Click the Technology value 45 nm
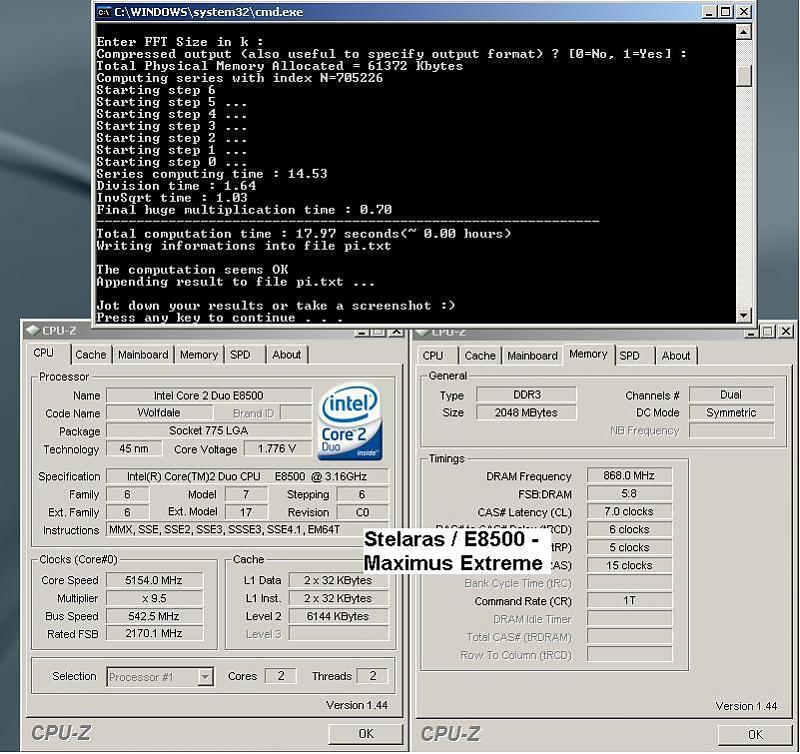Screen dimensions: 800x754 point(134,449)
